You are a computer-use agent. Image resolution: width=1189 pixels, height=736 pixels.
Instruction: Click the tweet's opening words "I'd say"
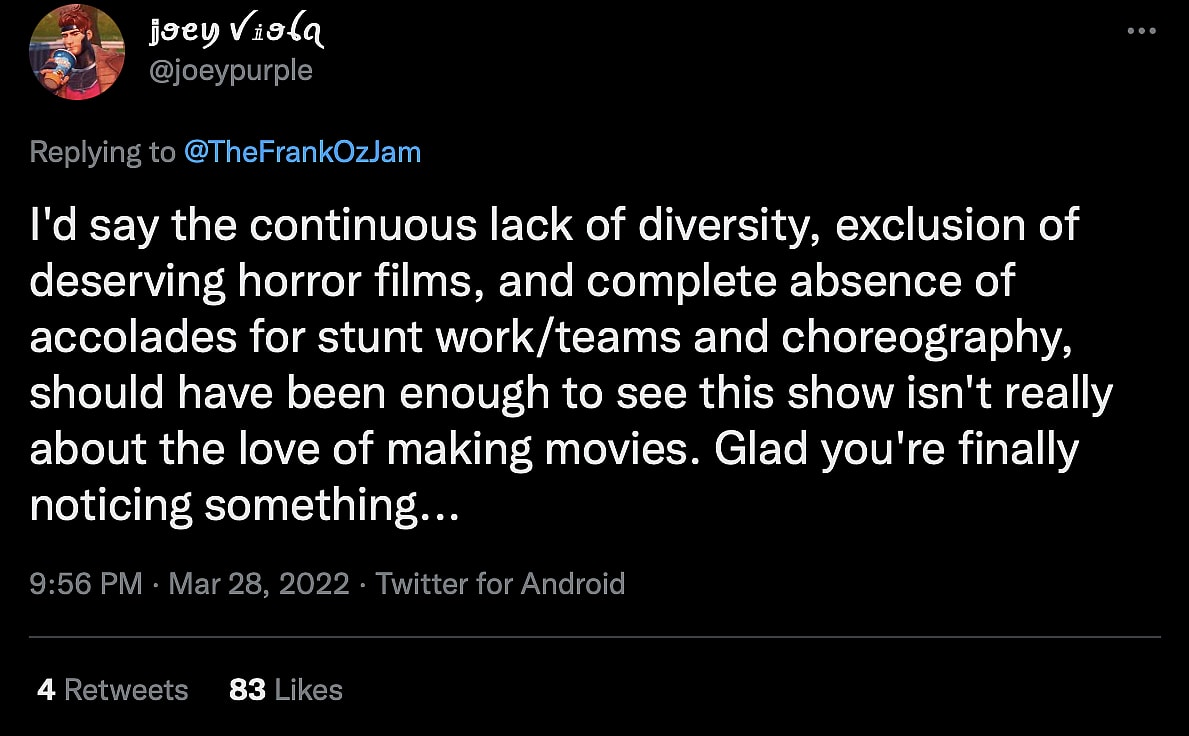tap(94, 226)
